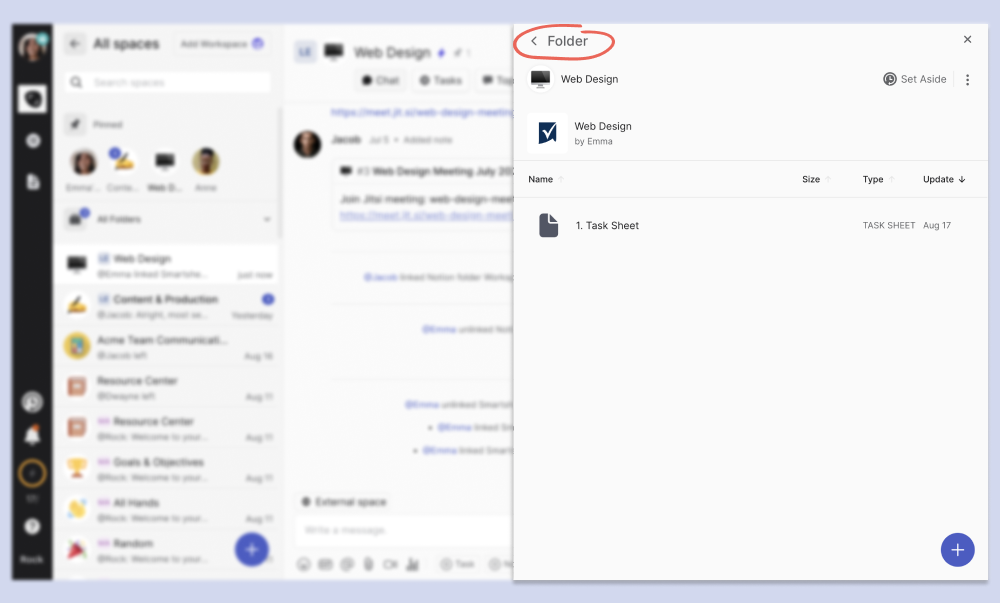1000x603 pixels.
Task: Close the Folder panel
Action: 967,40
